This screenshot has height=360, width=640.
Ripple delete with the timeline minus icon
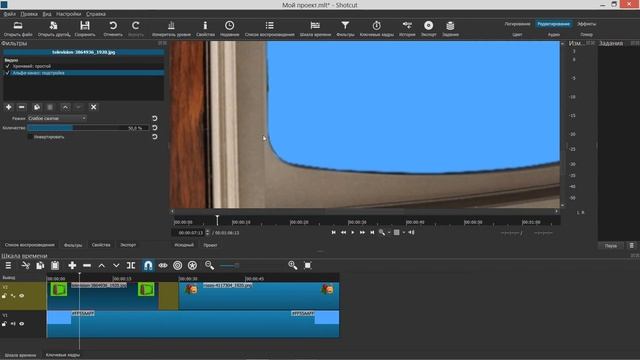(x=87, y=265)
